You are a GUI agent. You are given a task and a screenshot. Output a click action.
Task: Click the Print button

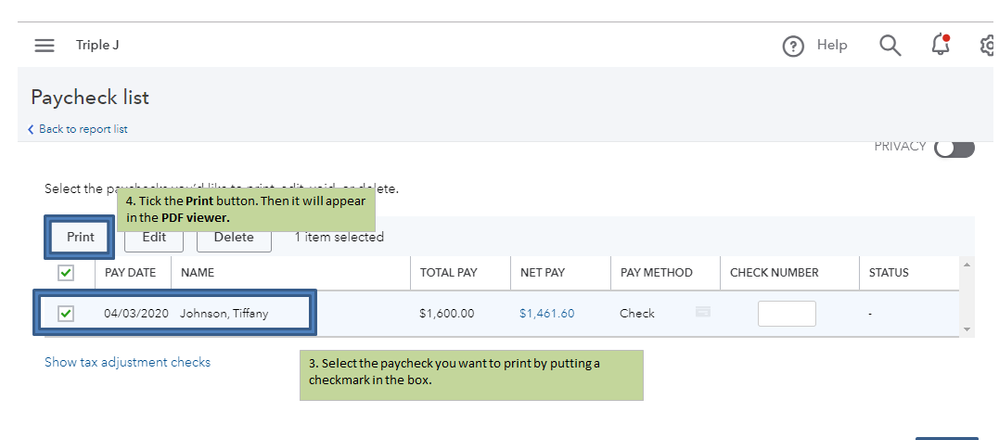click(80, 237)
